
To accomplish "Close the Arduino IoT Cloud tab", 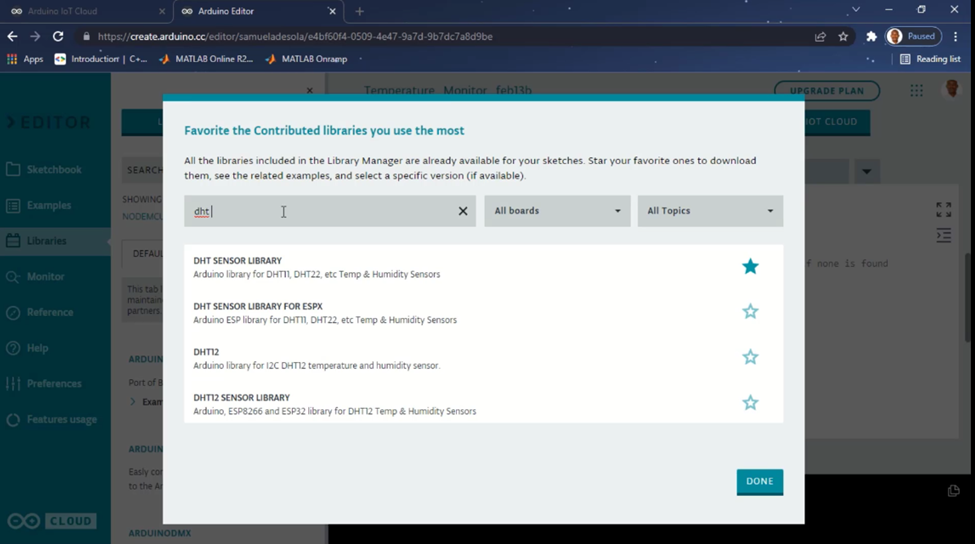I will [162, 11].
